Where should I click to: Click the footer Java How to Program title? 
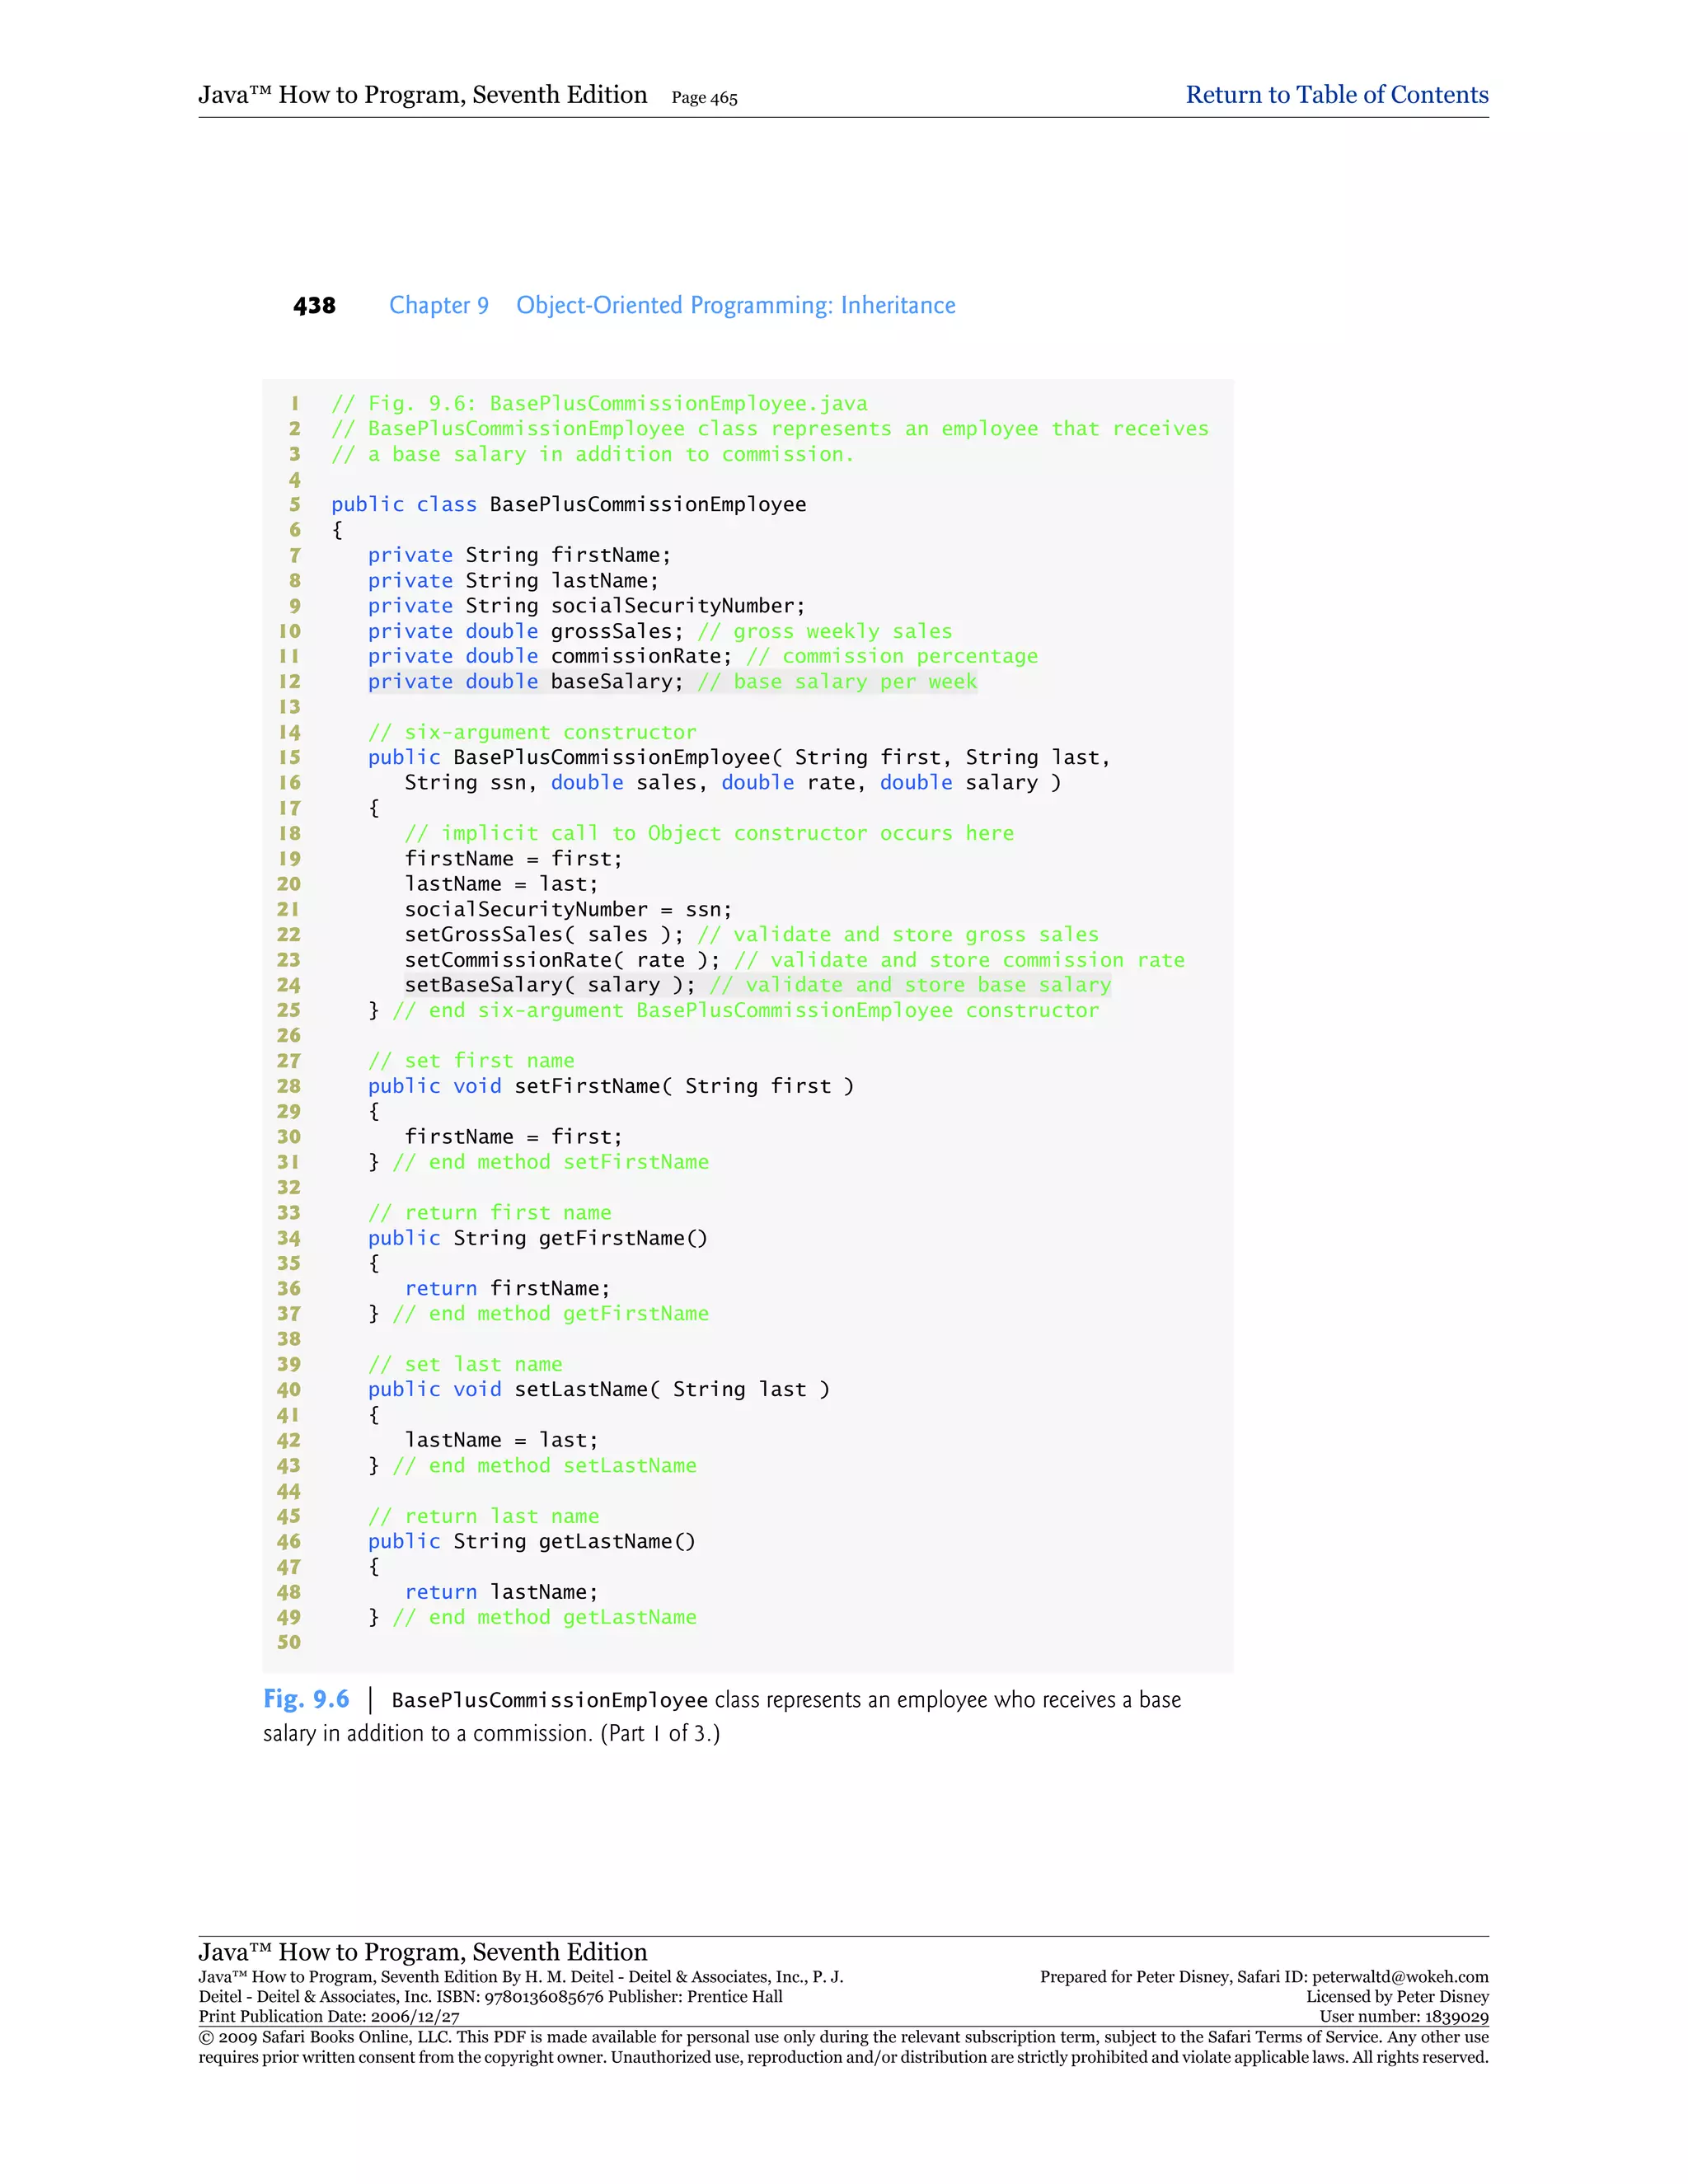(x=422, y=1952)
